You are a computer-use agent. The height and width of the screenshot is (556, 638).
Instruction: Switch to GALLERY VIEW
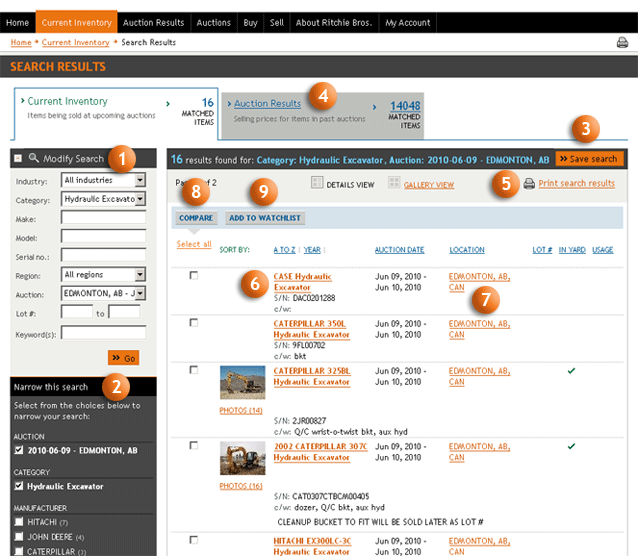point(429,185)
